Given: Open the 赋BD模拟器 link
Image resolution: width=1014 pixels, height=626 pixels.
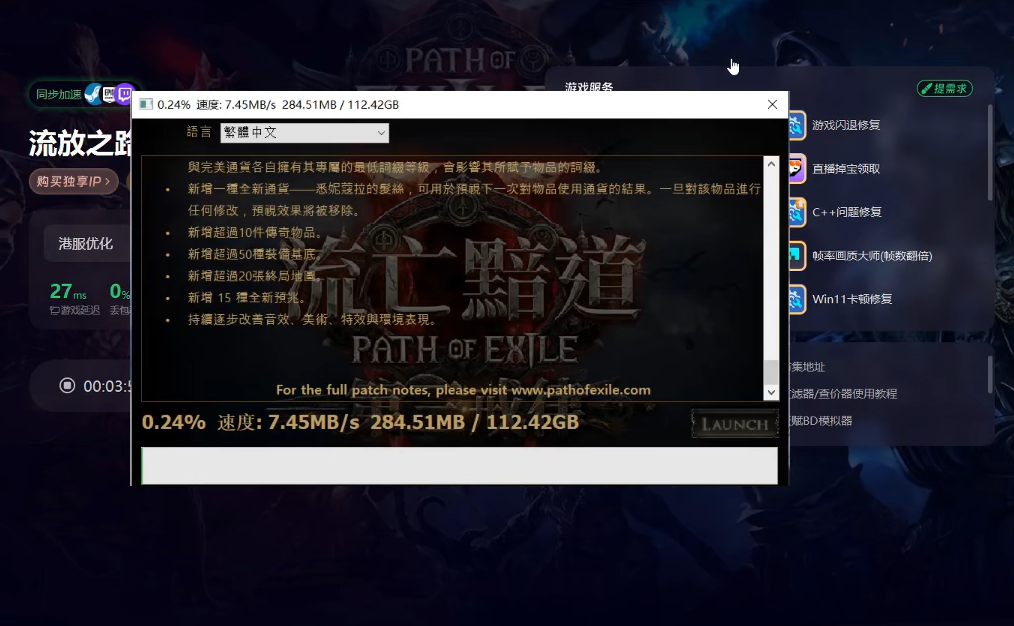Looking at the screenshot, I should 821,421.
